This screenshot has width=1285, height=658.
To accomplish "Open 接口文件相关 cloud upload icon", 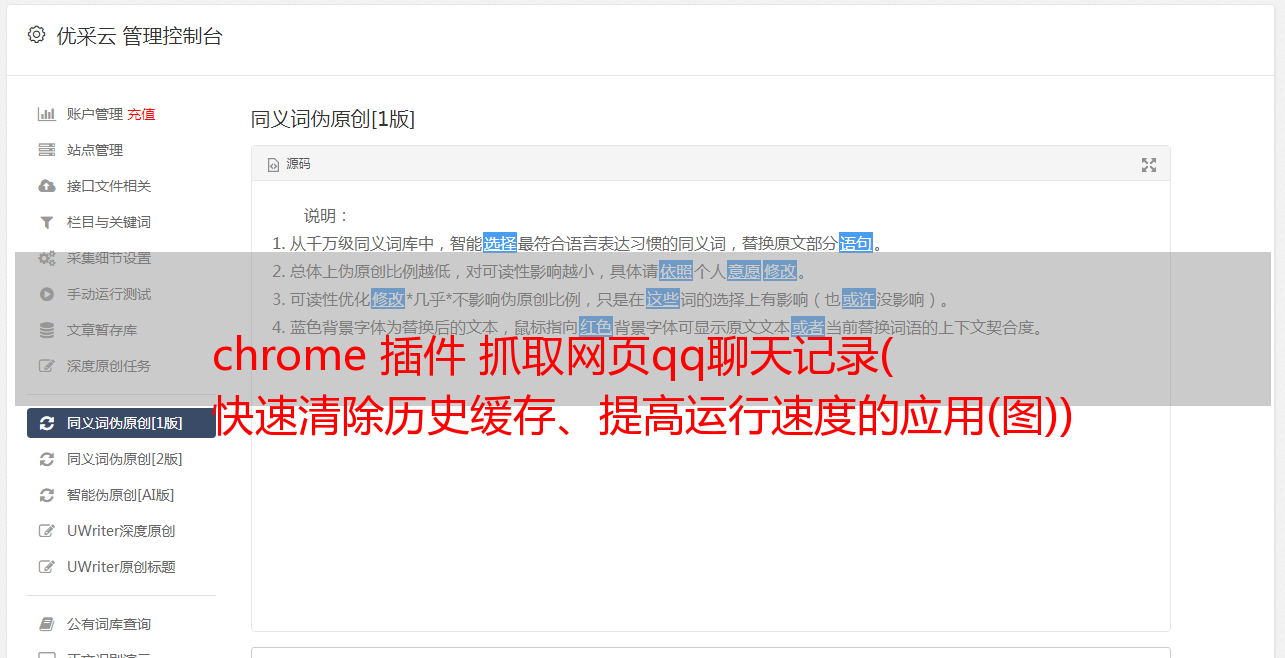I will pos(46,186).
